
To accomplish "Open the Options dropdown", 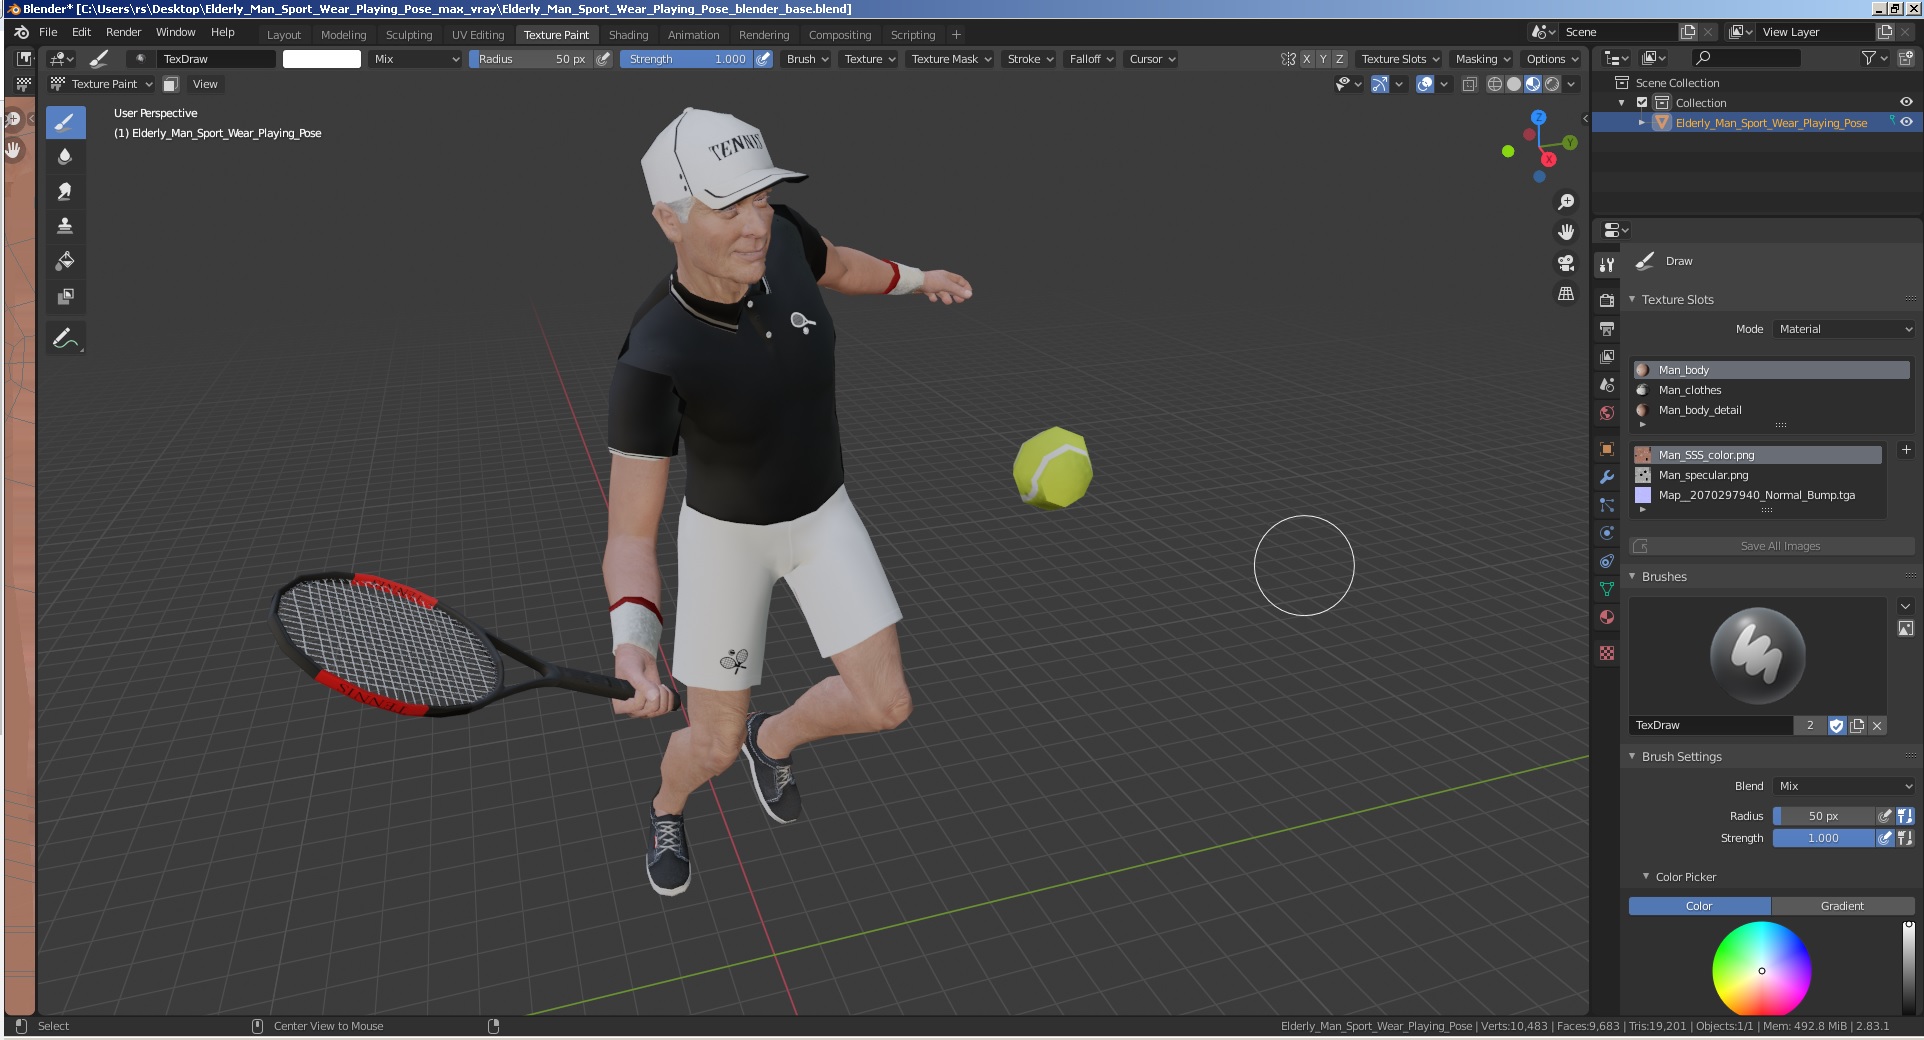I will tap(1552, 59).
